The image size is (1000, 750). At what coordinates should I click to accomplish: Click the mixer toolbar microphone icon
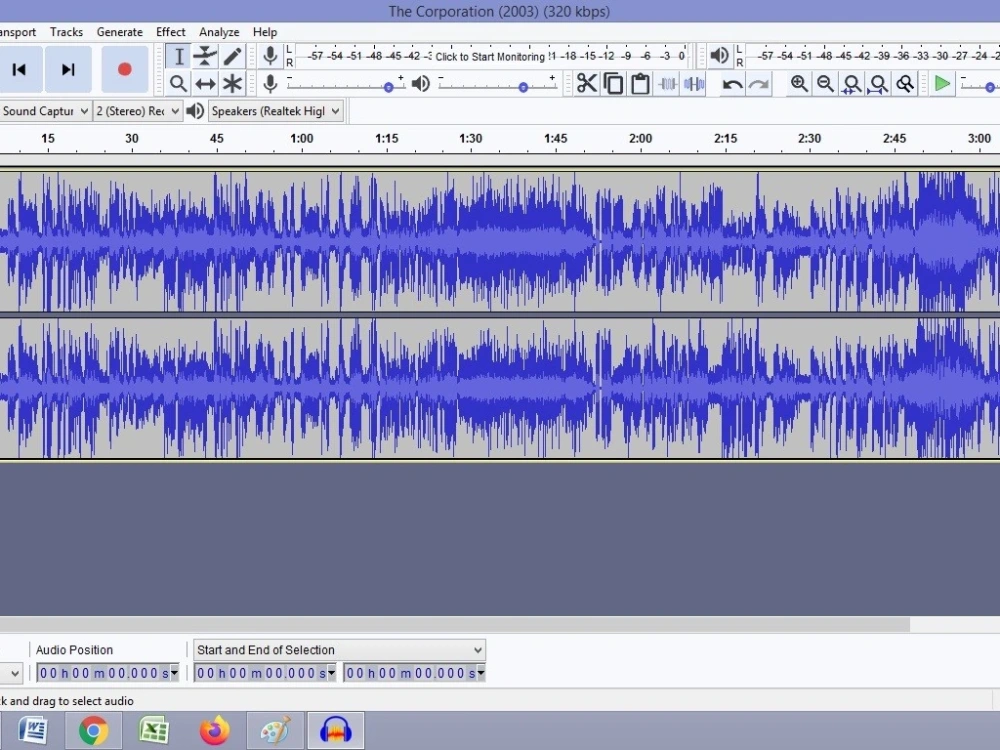270,84
